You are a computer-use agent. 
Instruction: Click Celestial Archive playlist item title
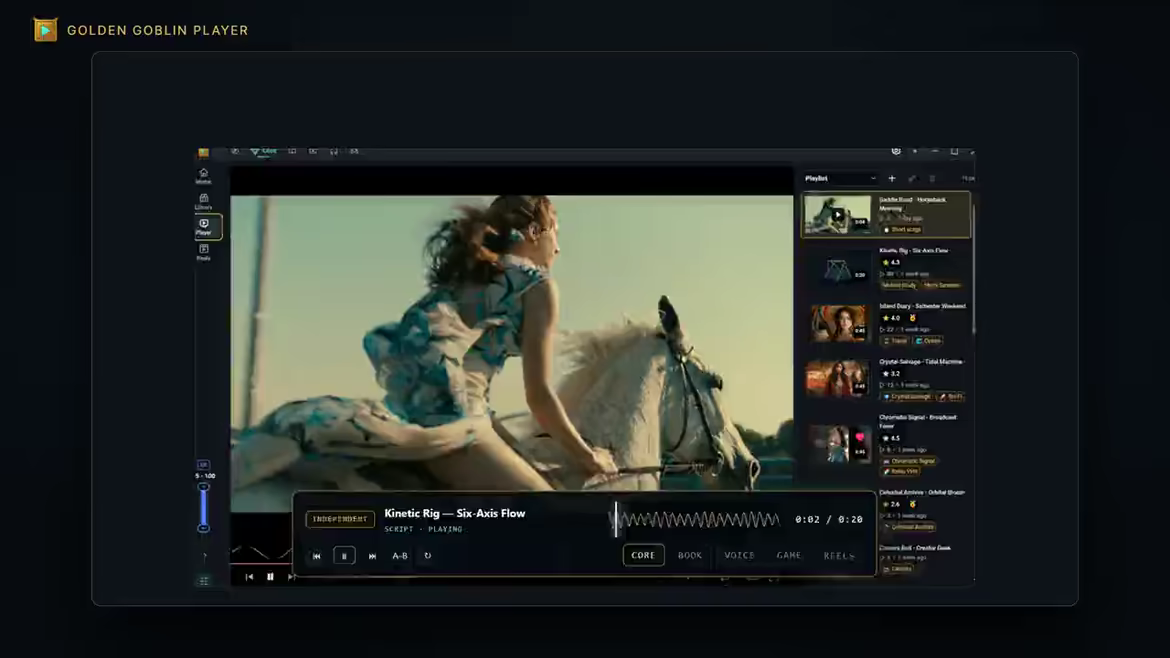coord(922,492)
